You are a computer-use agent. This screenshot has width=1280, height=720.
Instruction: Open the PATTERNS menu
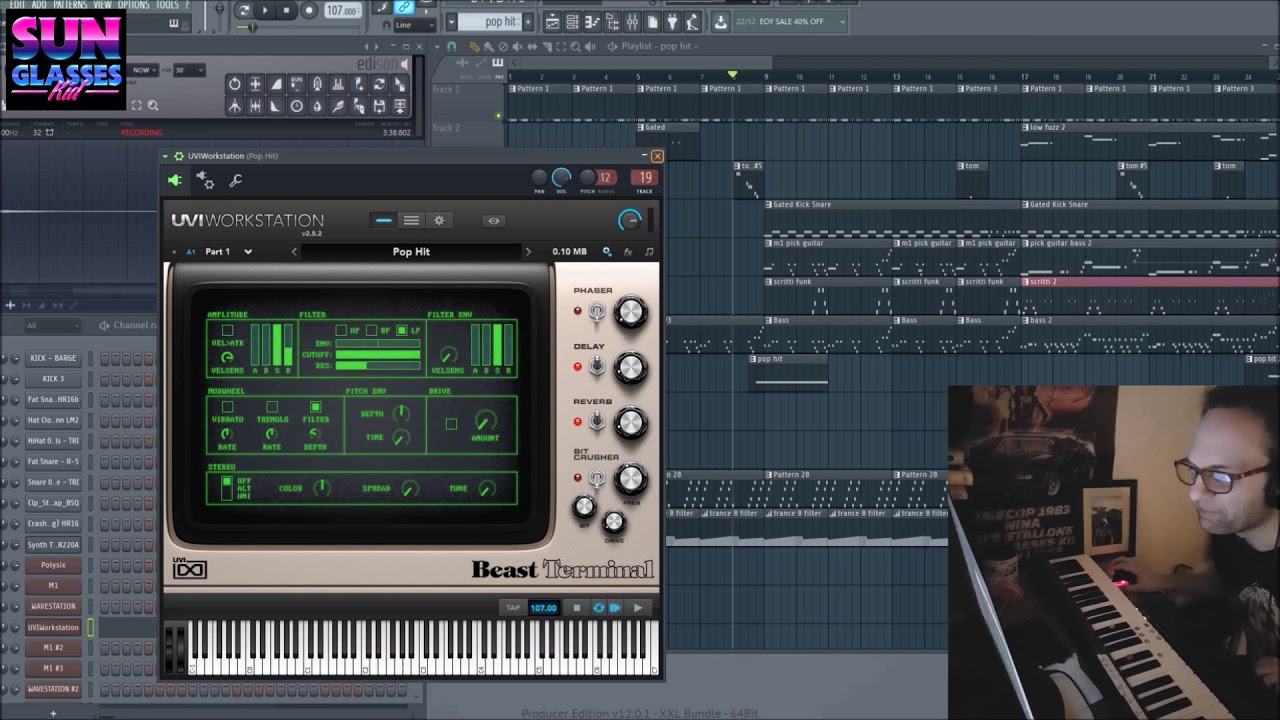[70, 5]
